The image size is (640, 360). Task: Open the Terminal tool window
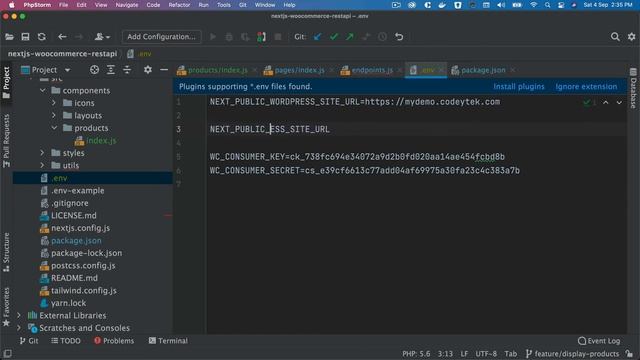(x=168, y=340)
